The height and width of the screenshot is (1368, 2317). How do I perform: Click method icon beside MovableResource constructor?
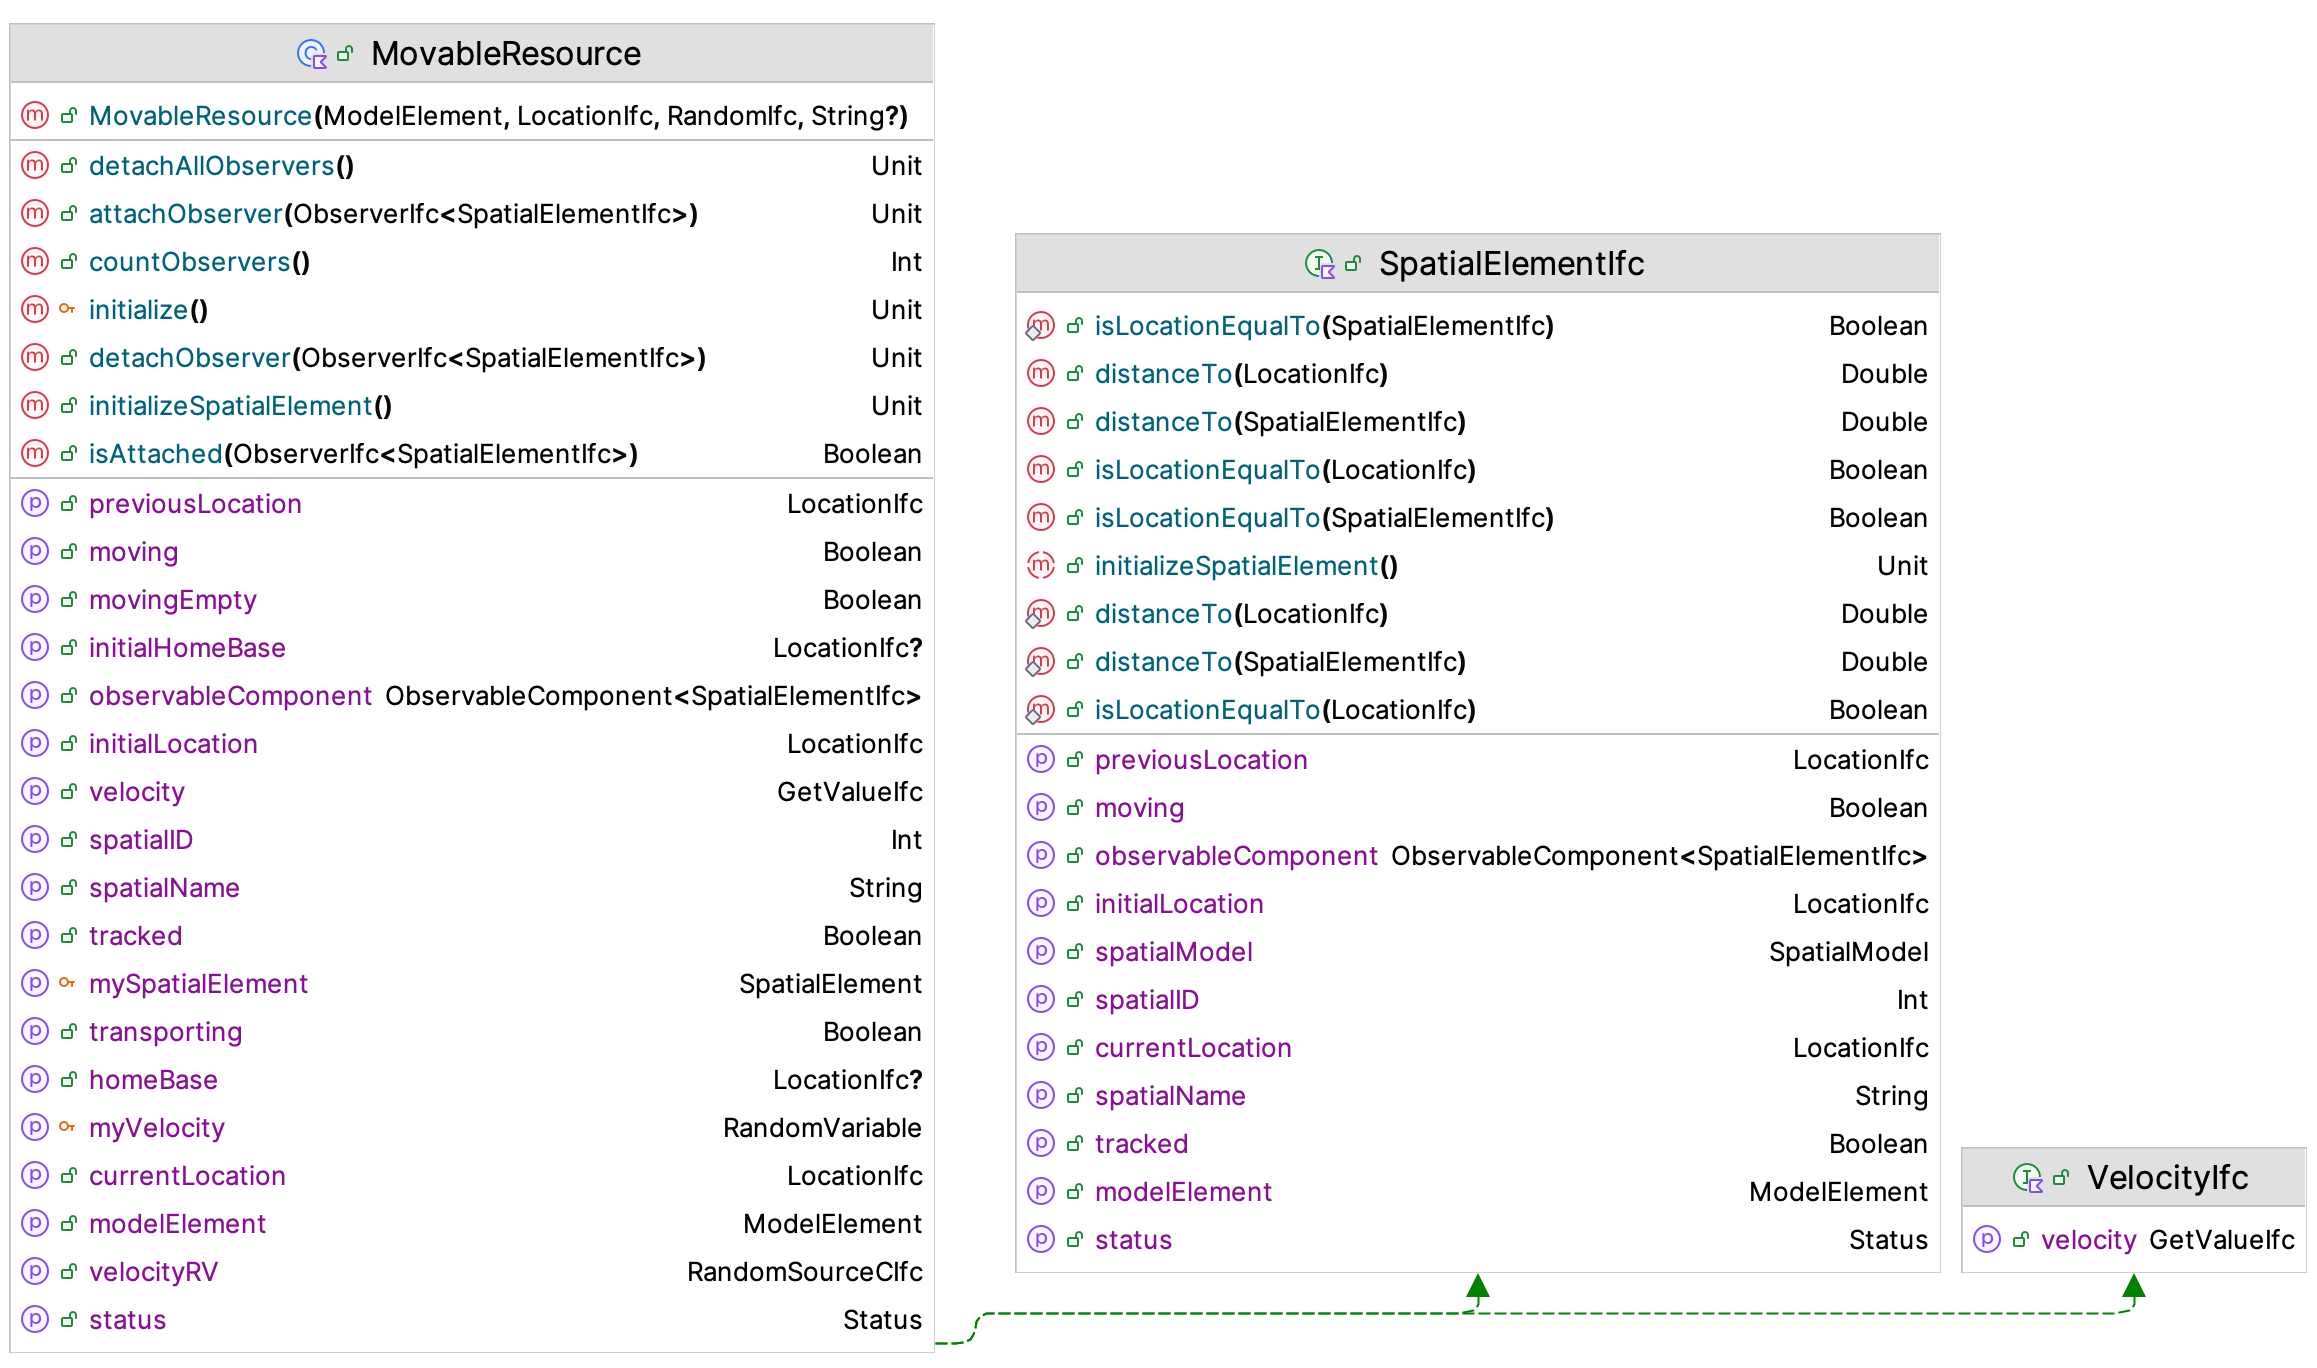coord(35,115)
